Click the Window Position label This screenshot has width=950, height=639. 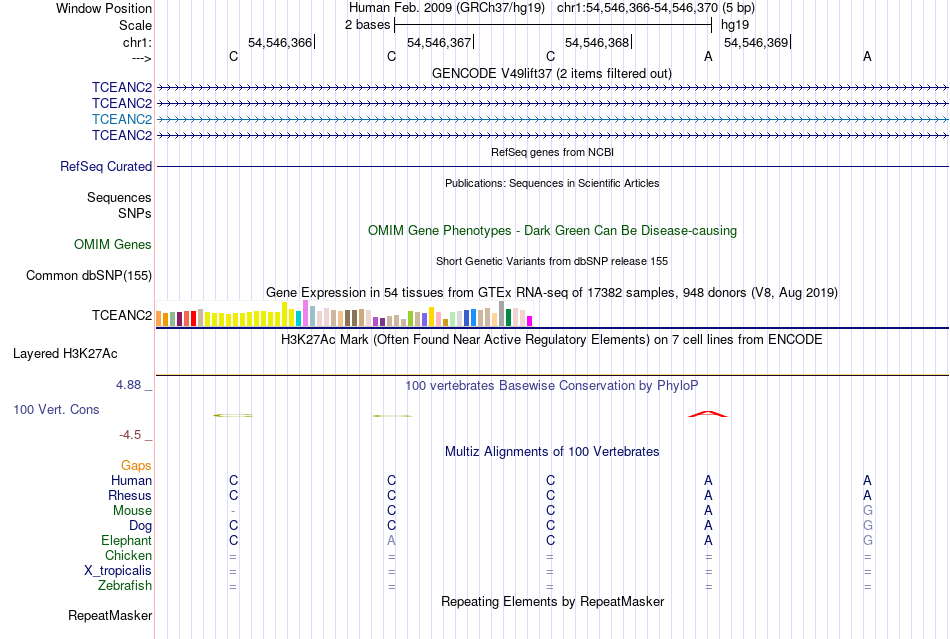point(104,8)
